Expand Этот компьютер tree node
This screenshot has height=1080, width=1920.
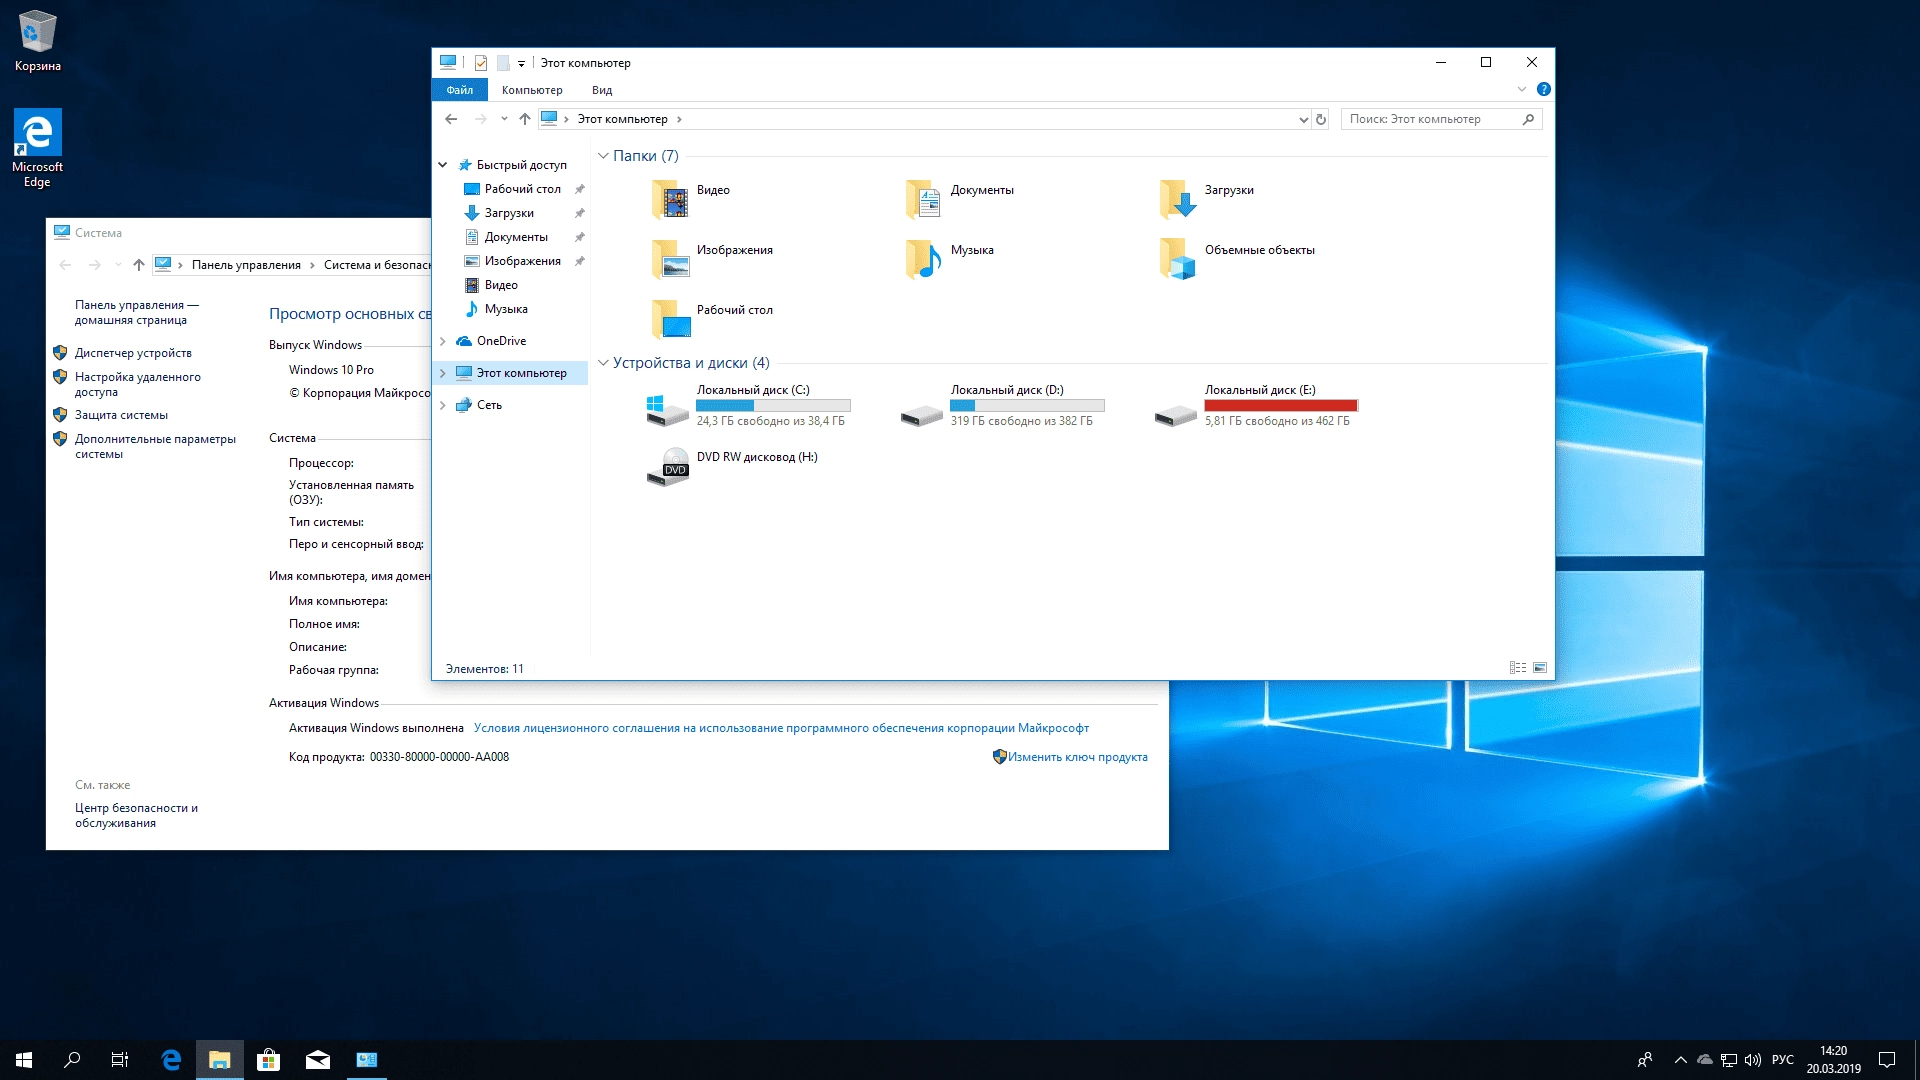tap(443, 373)
